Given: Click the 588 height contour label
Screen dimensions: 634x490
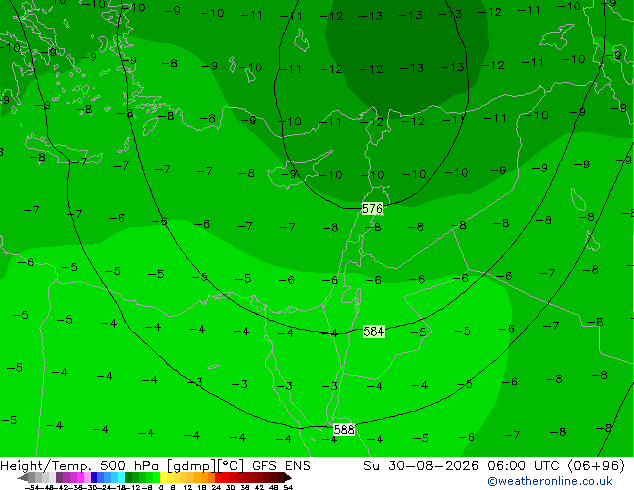Looking at the screenshot, I should [344, 429].
